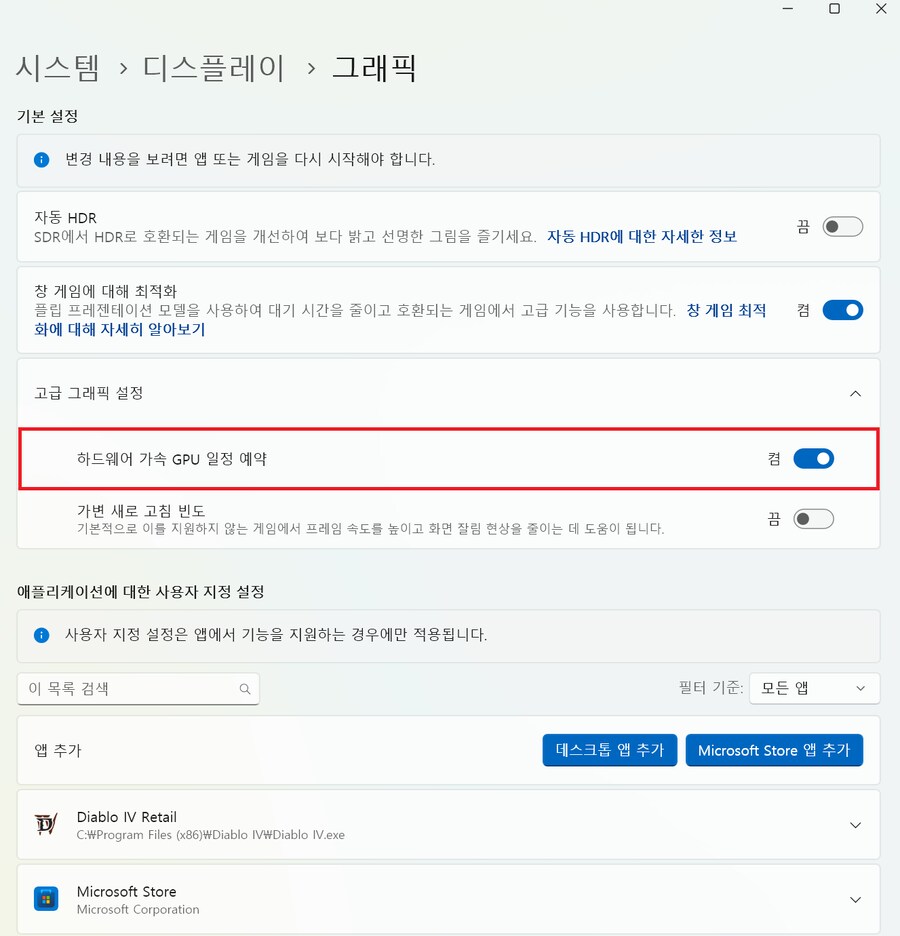The image size is (900, 936).
Task: Click the Diablo IV Retail app icon
Action: [46, 824]
